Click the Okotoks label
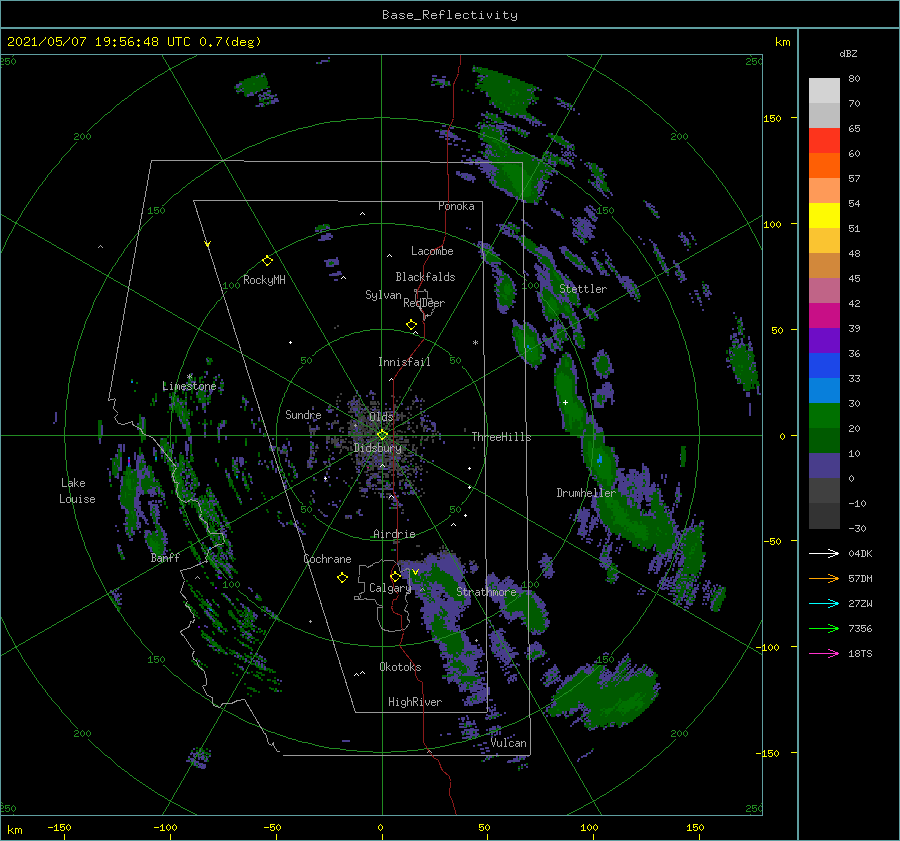The width and height of the screenshot is (900, 841). pyautogui.click(x=400, y=667)
